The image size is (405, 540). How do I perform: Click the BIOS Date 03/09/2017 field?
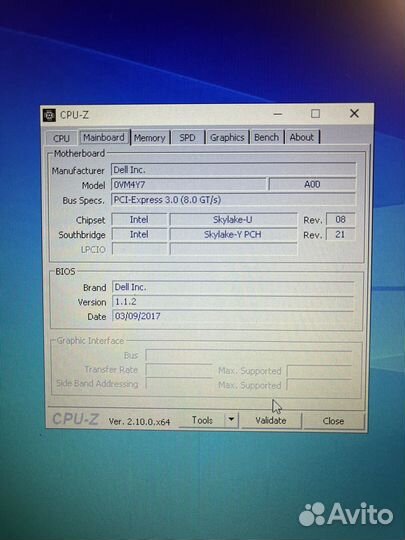[x=233, y=316]
